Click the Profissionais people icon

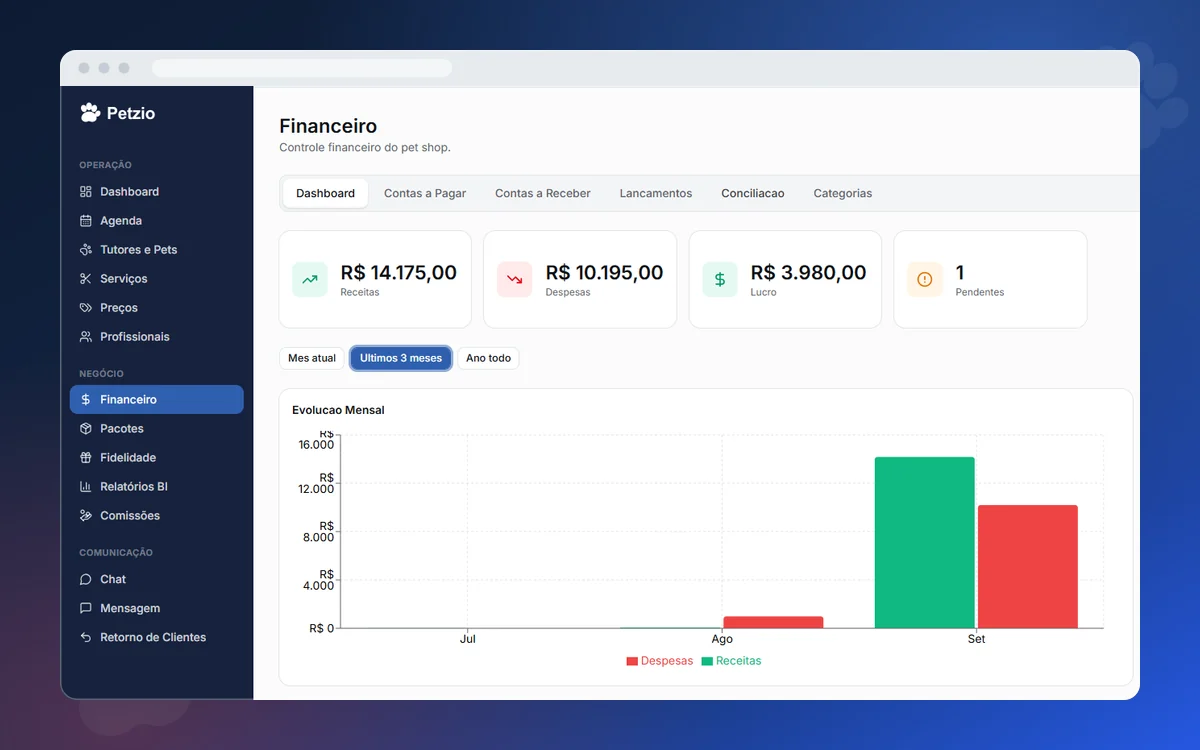coord(86,337)
